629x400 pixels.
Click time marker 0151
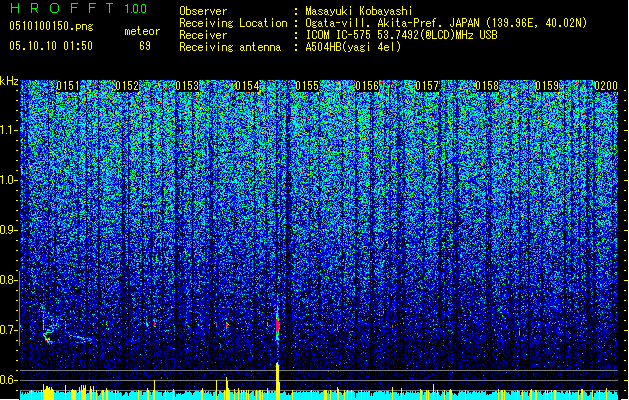point(68,86)
